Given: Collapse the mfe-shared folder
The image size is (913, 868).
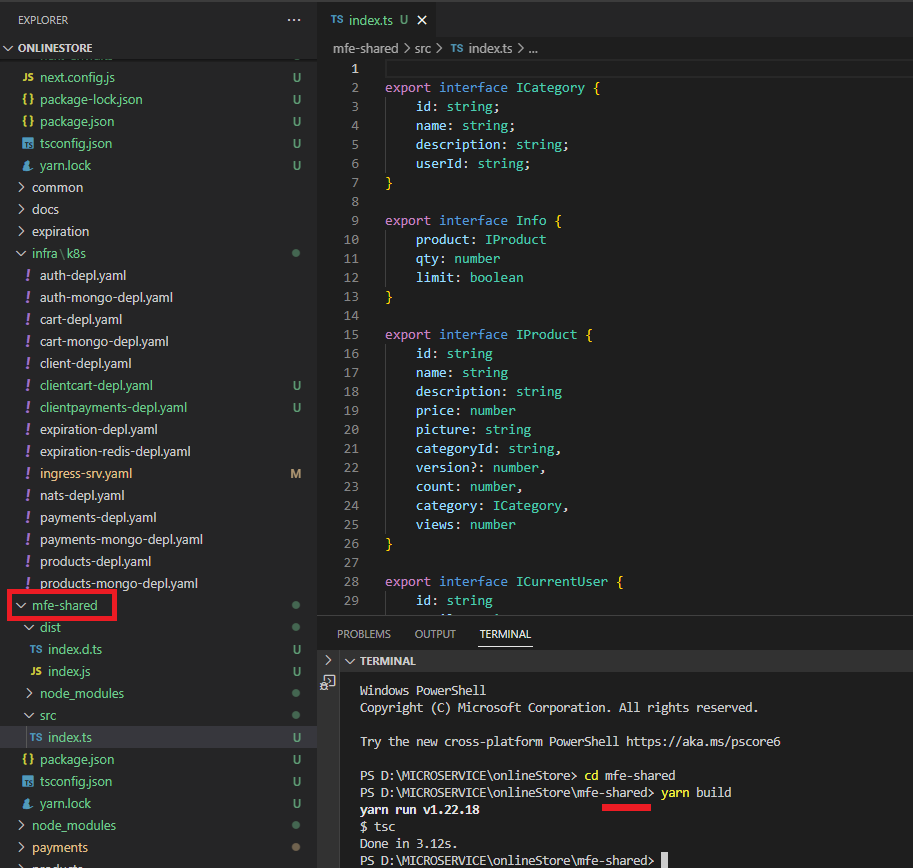Looking at the screenshot, I should [65, 605].
